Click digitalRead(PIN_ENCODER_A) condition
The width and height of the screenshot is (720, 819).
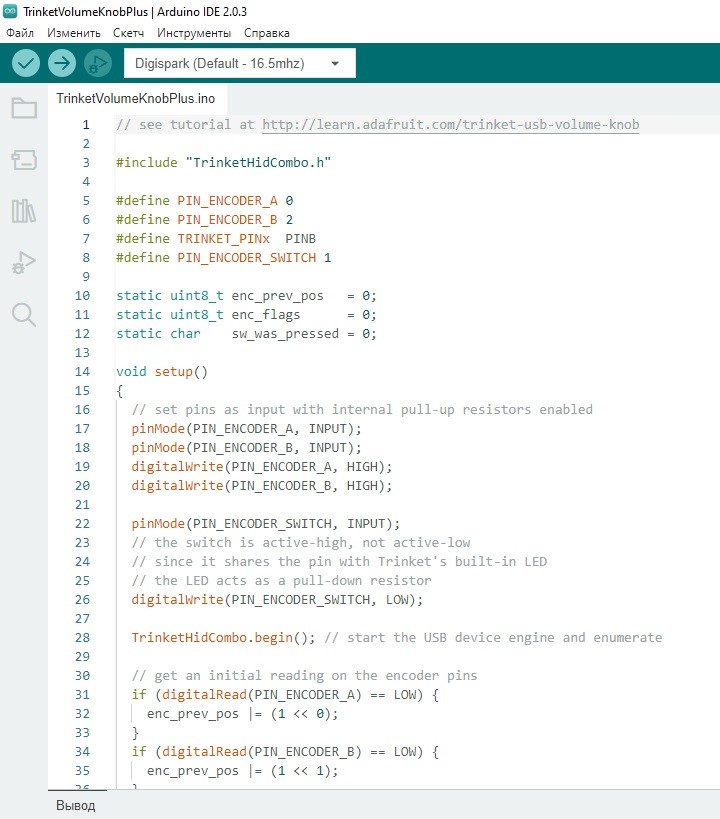(262, 695)
